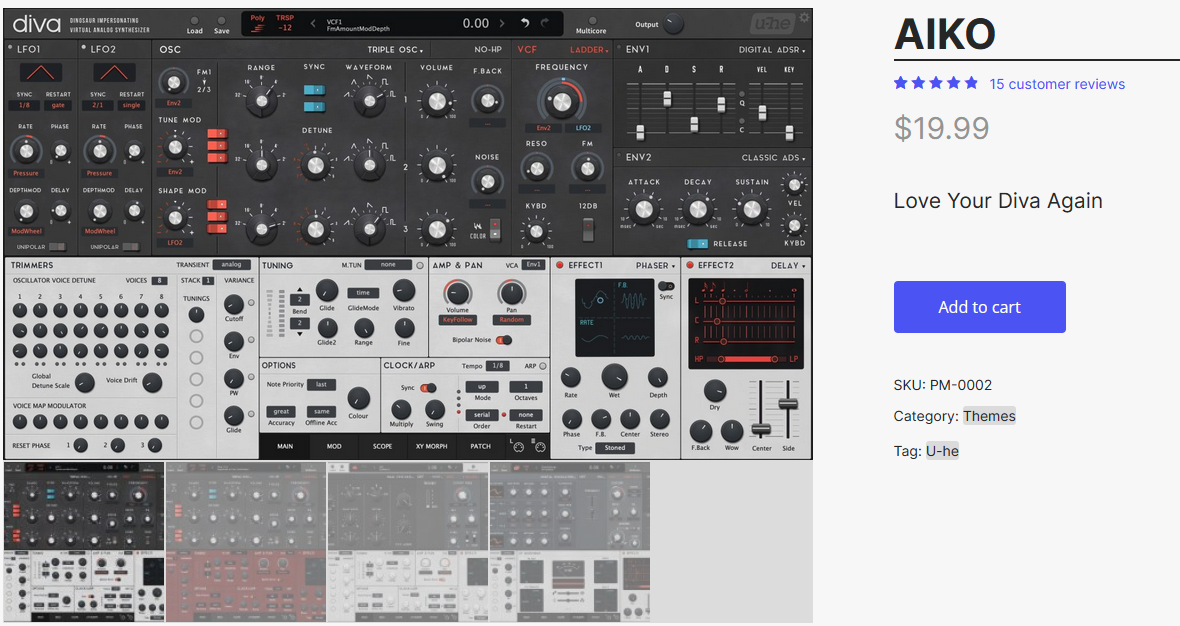Select the LFO2 triangle waveform display
Screen dimensions: 1180x626
(x=114, y=73)
